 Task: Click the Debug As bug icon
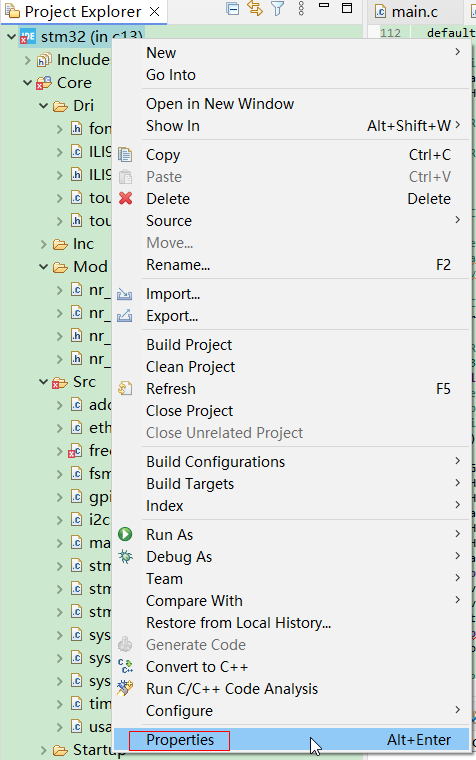point(126,556)
